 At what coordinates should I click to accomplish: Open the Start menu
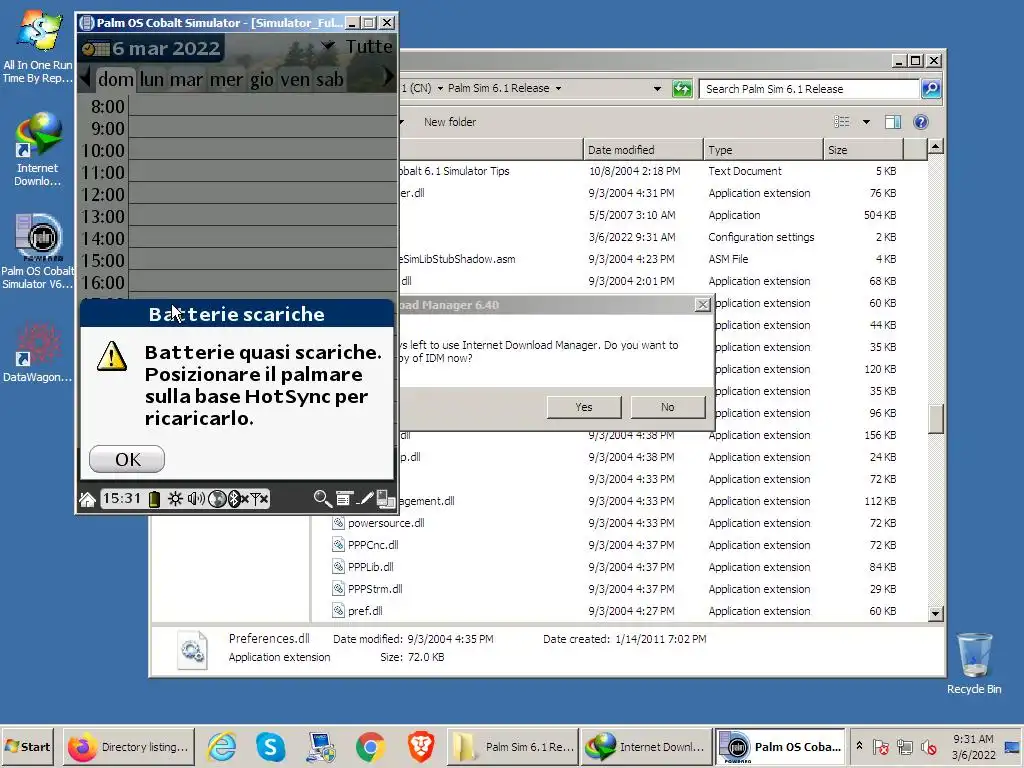click(28, 746)
